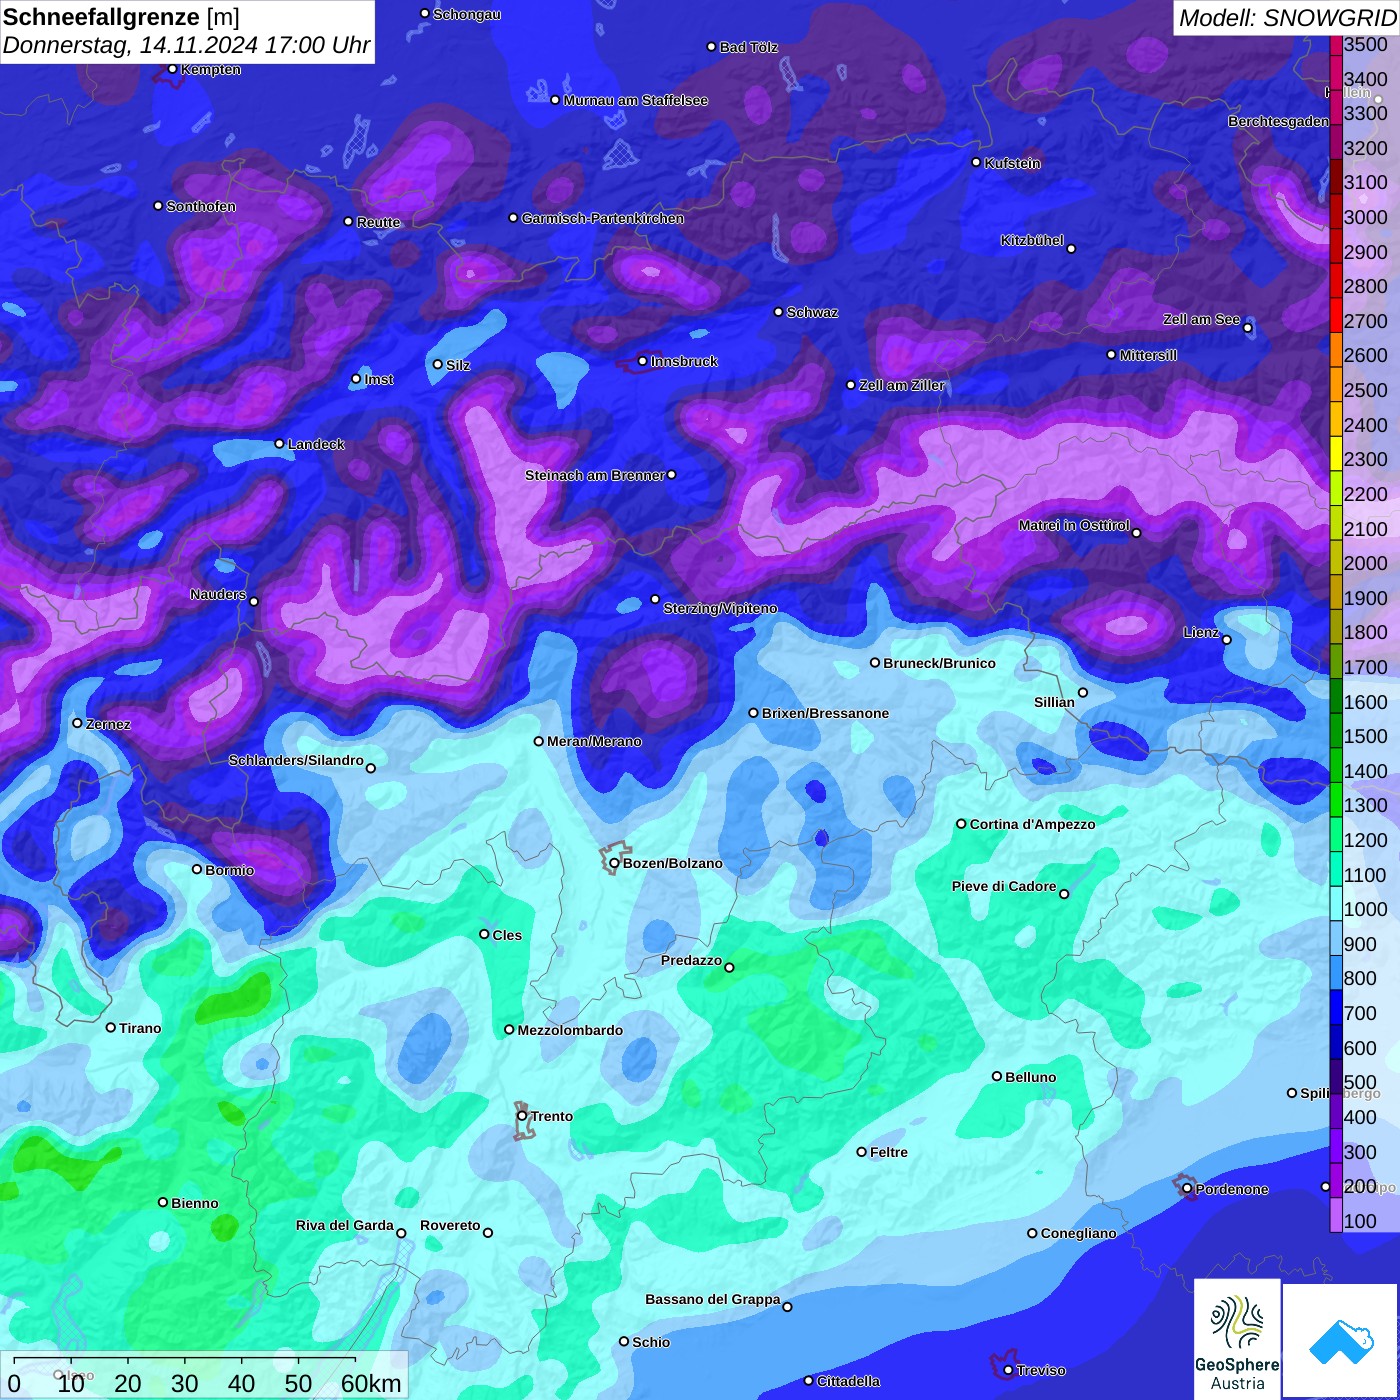Click the Mezzolombardo label
1400x1400 pixels.
pos(570,1030)
